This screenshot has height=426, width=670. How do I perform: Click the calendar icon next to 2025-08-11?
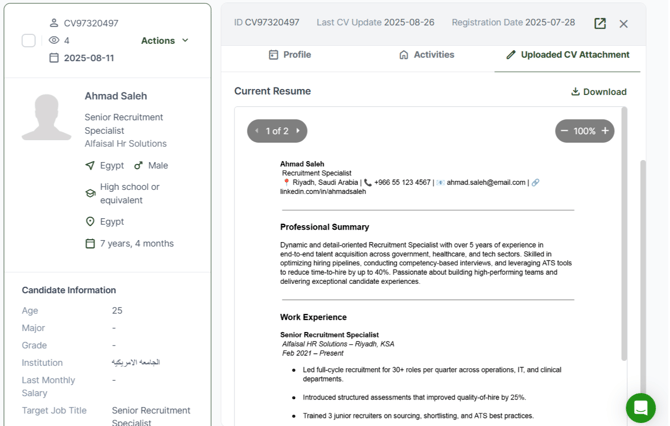click(x=54, y=58)
